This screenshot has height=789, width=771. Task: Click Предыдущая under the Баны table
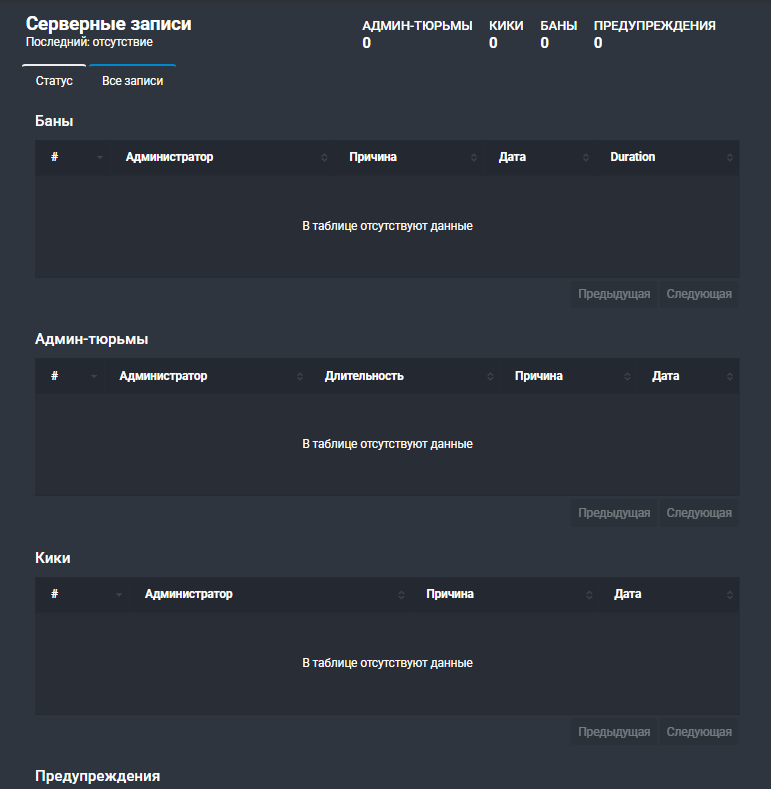pos(614,294)
